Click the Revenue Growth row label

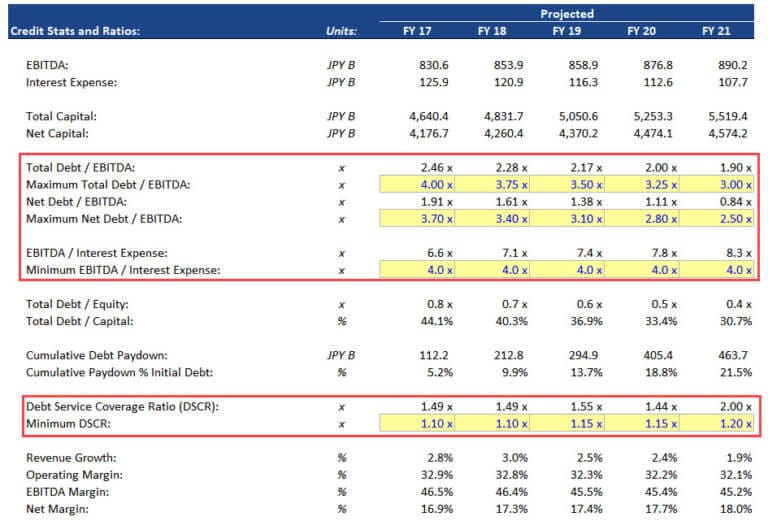click(68, 457)
